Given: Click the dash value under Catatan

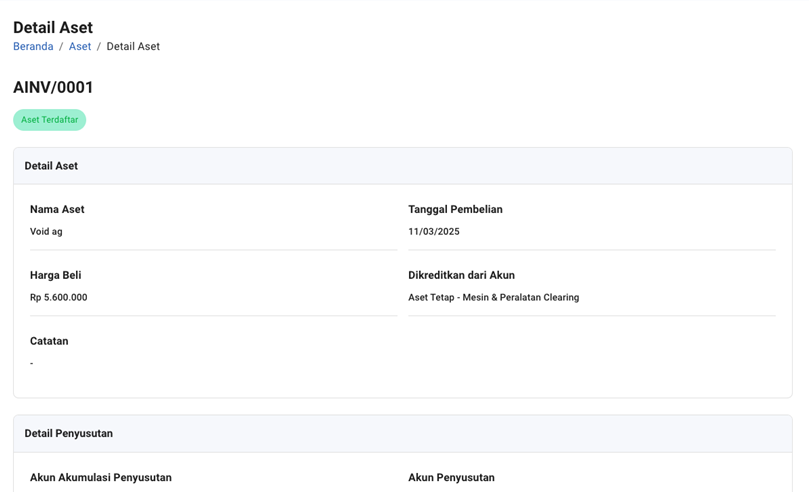Looking at the screenshot, I should 32,364.
